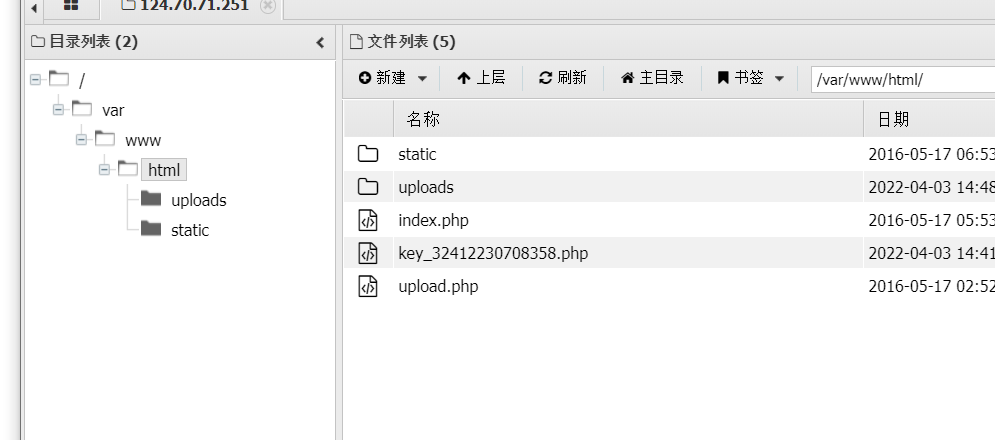Image resolution: width=995 pixels, height=440 pixels.
Task: Click date 2016-05-17 02:52 of upload.php
Action: click(x=931, y=286)
